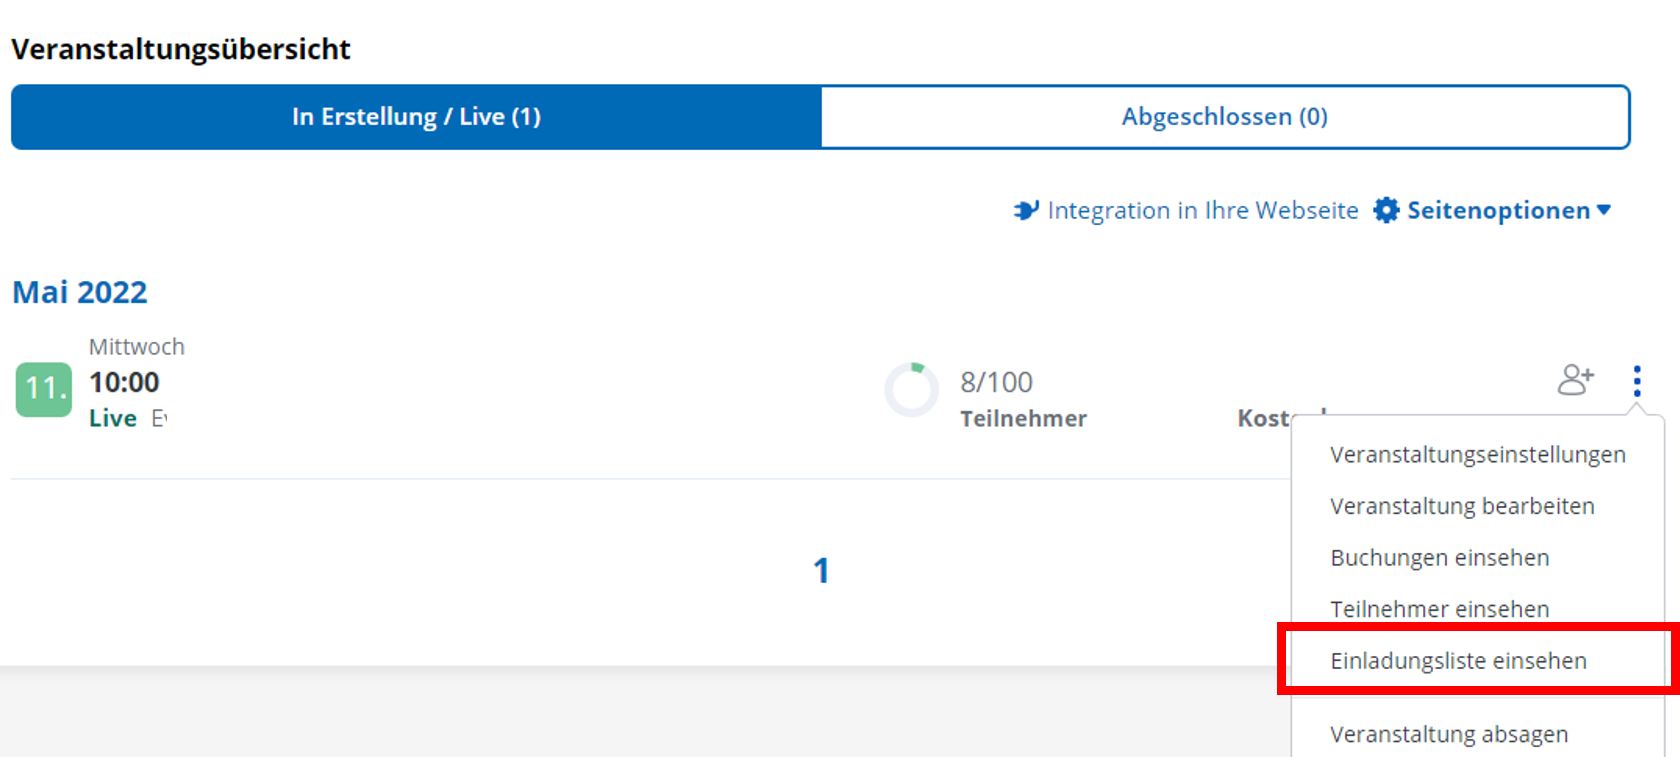This screenshot has width=1680, height=757.
Task: Click the green date badge 11.
Action: 44,389
